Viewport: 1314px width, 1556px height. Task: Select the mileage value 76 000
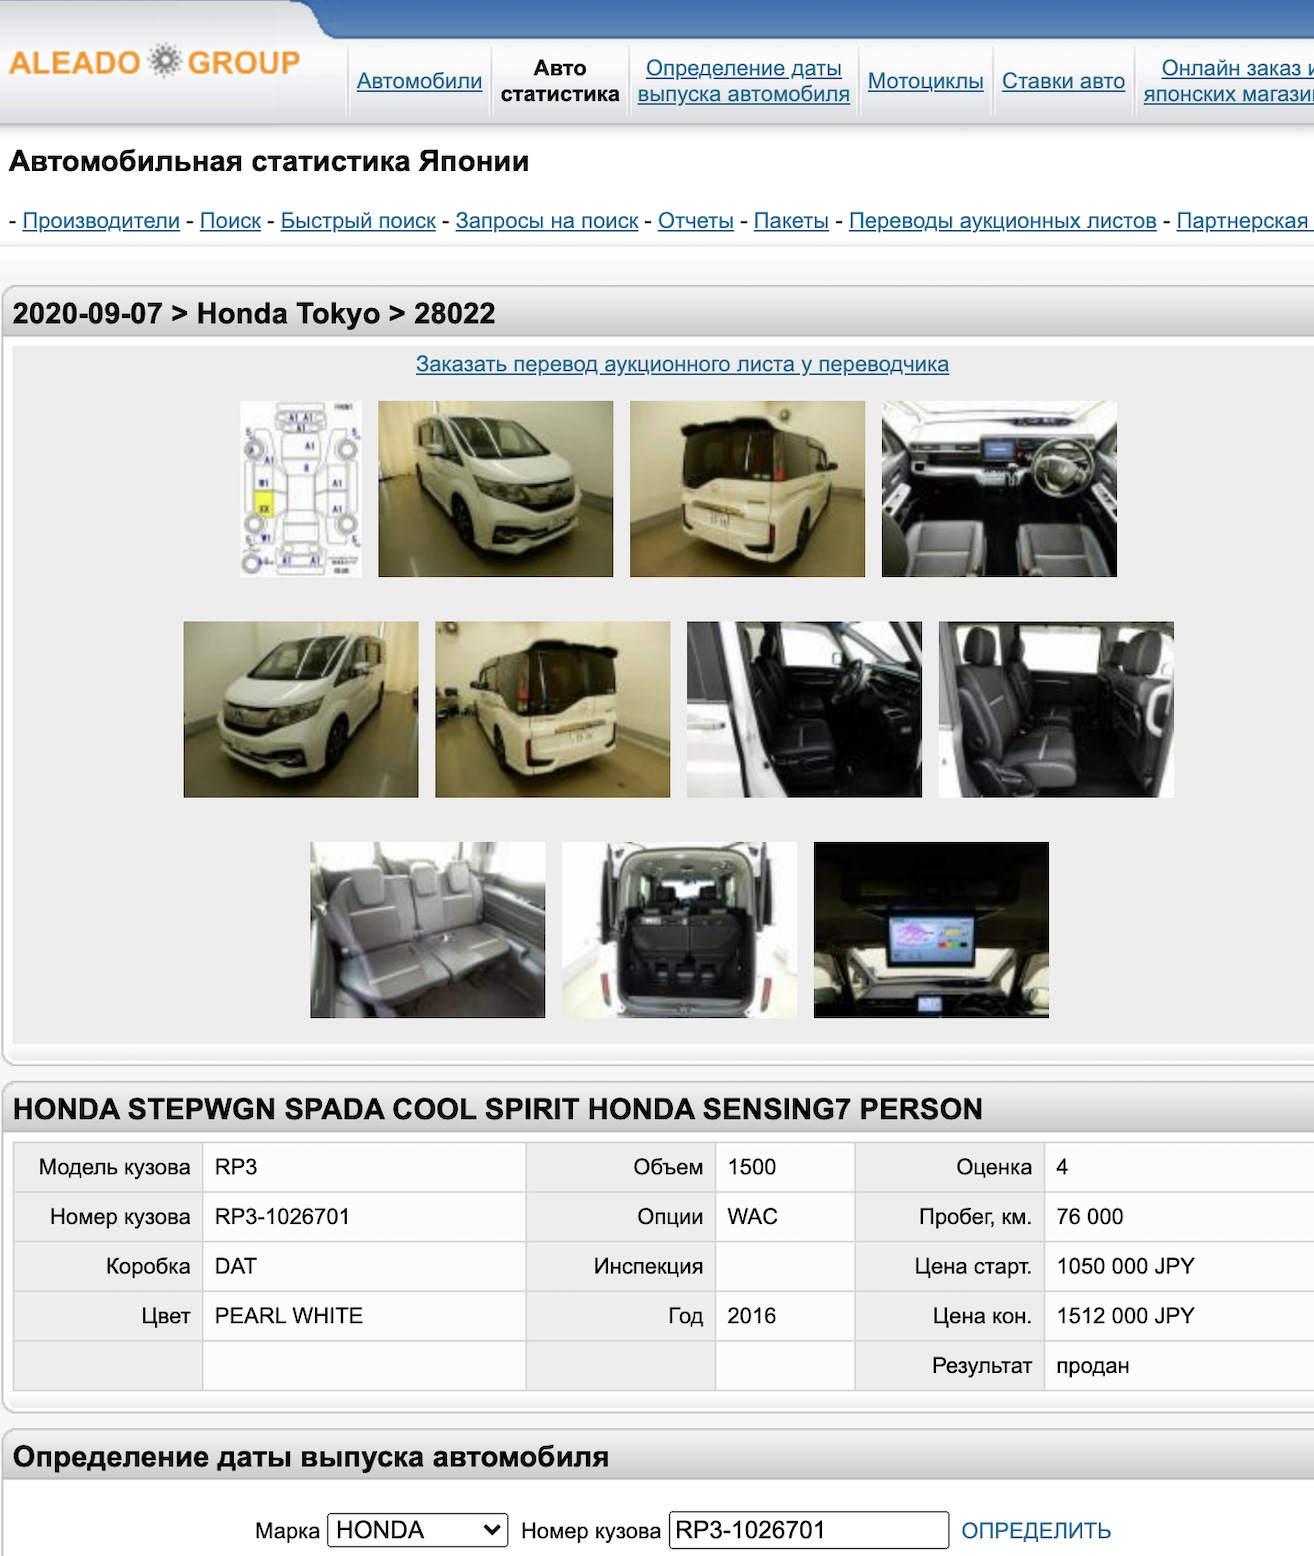(1090, 1217)
